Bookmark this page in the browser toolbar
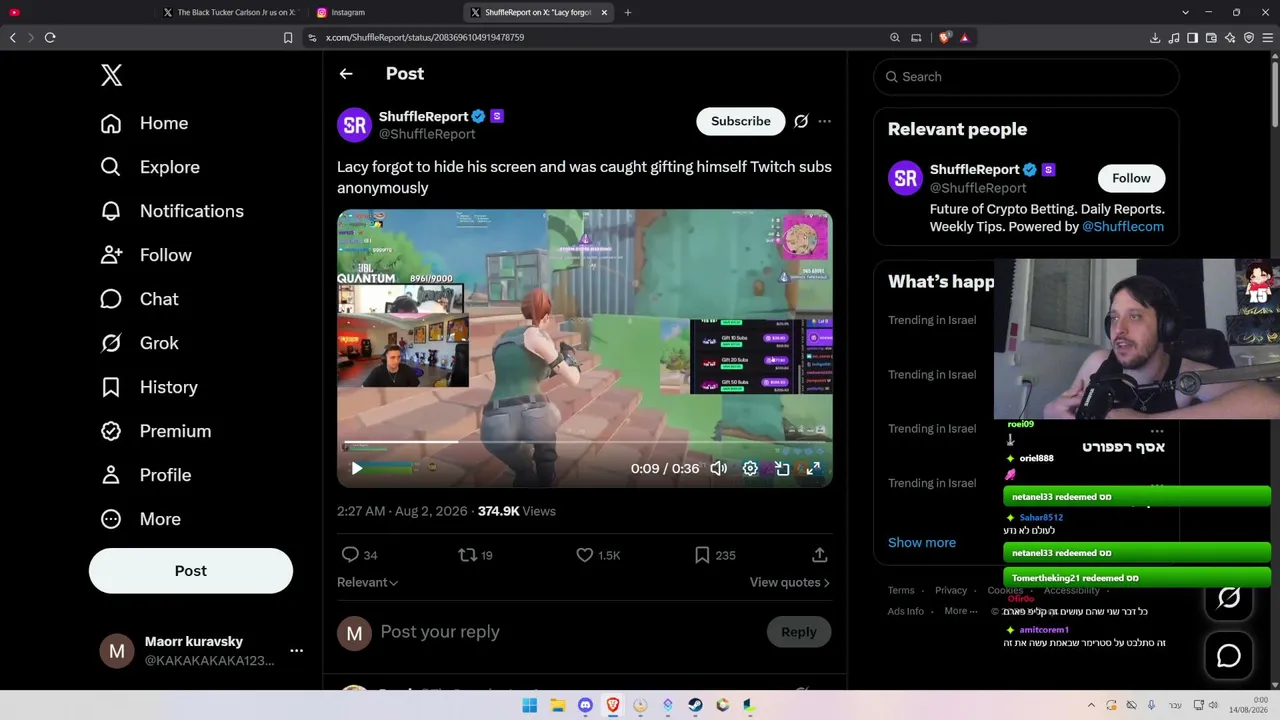 [288, 38]
